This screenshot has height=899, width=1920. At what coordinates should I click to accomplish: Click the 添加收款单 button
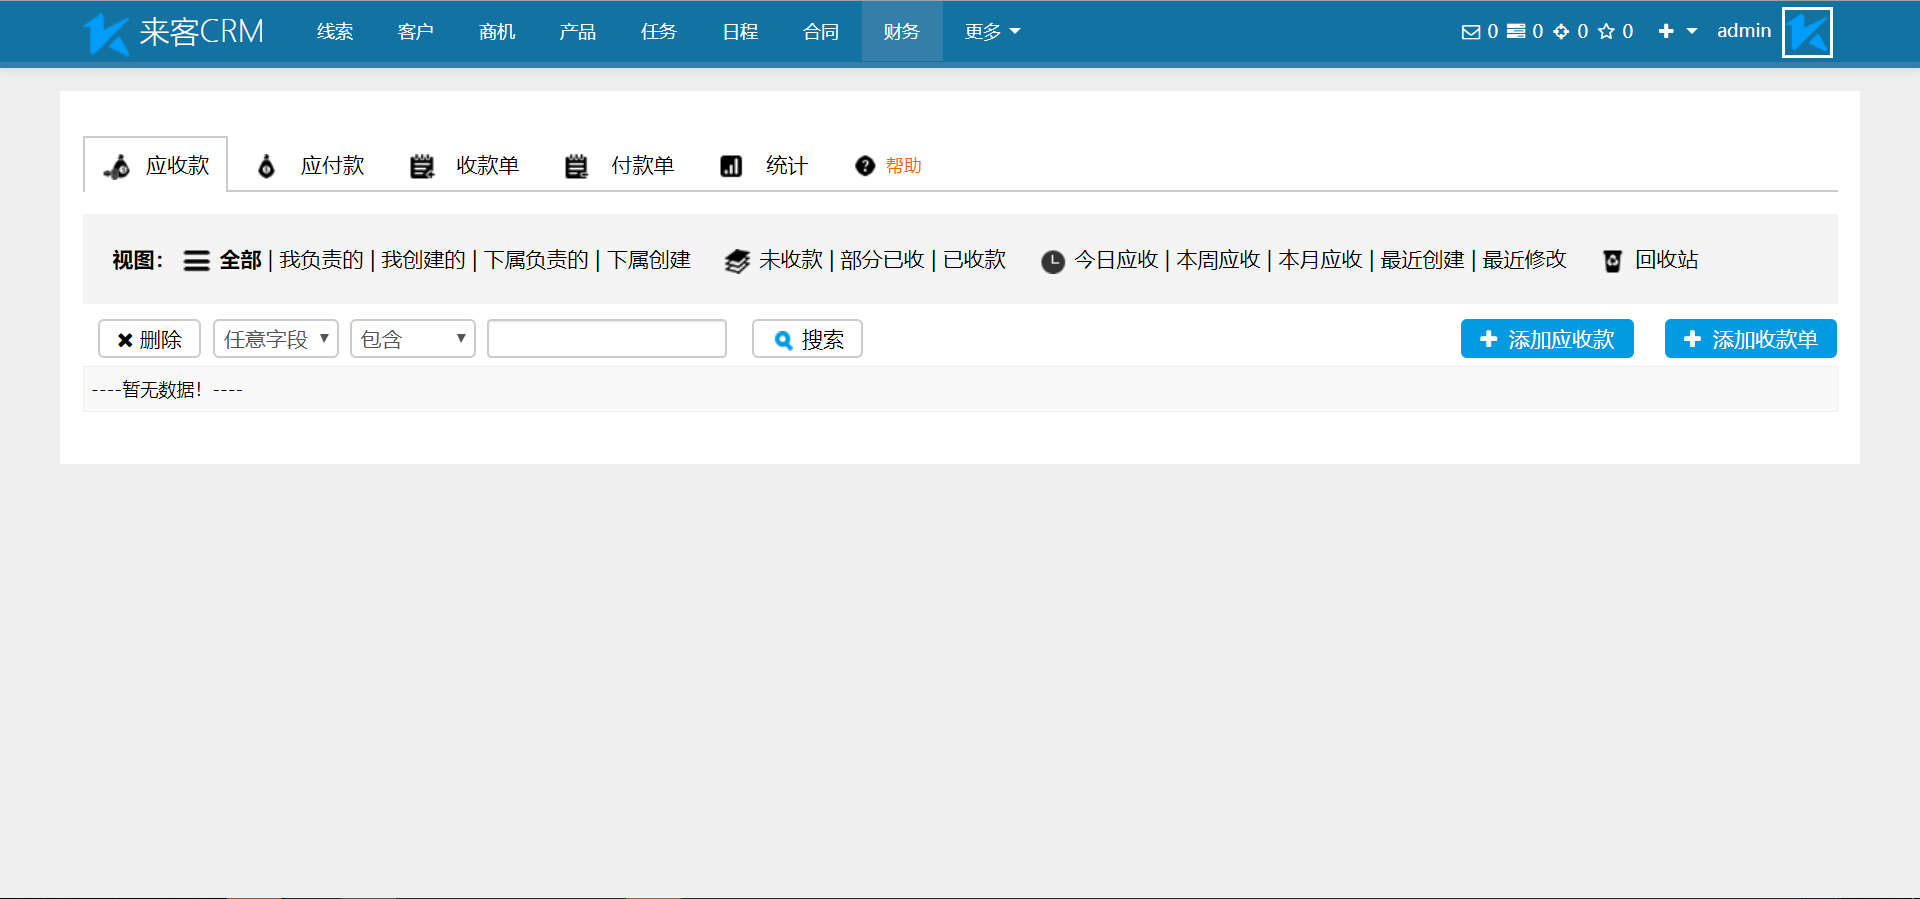pyautogui.click(x=1750, y=339)
